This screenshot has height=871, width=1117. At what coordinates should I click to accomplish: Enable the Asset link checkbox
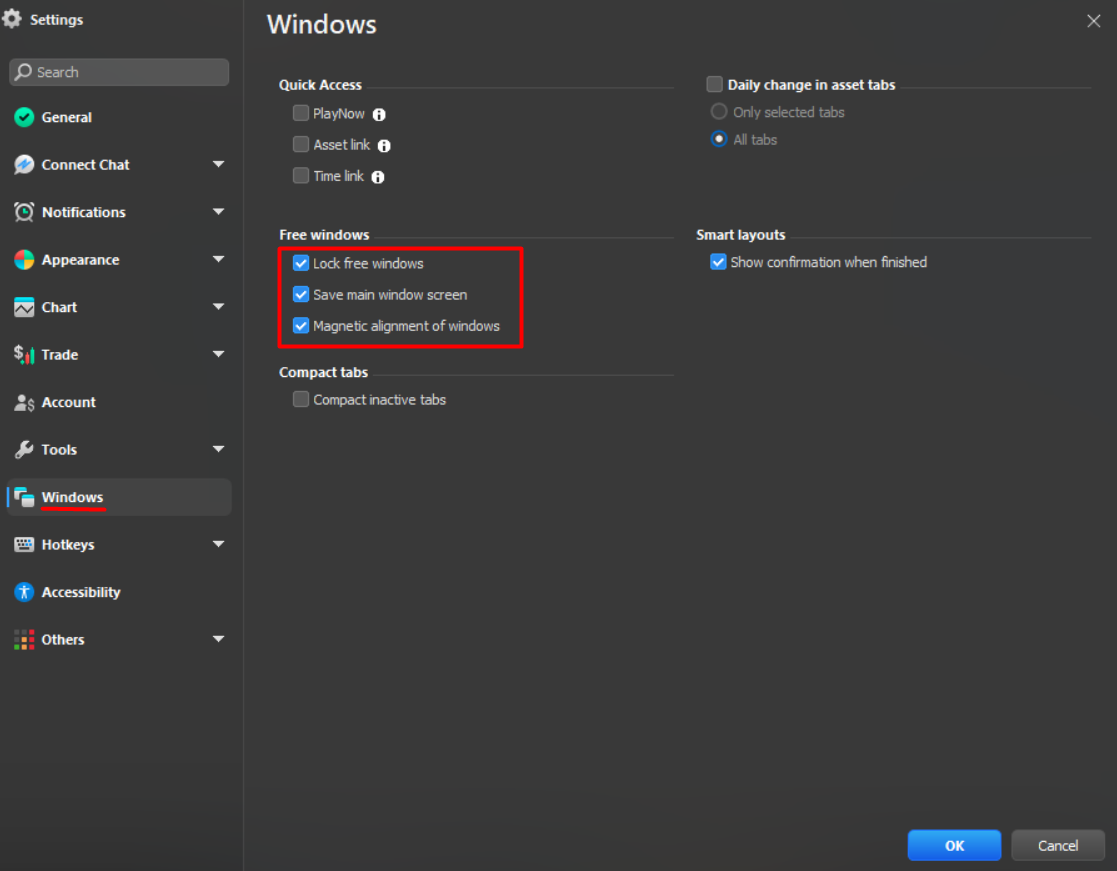point(301,145)
